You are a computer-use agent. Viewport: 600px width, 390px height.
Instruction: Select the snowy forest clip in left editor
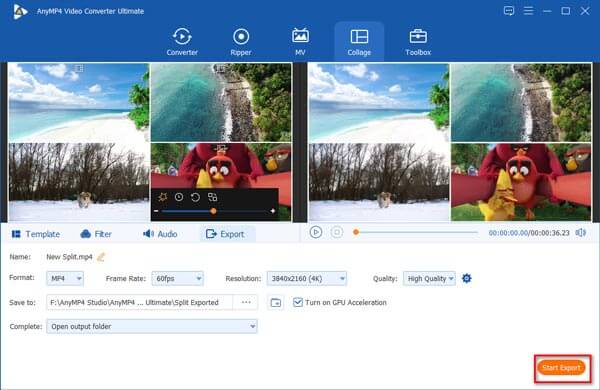(x=78, y=182)
